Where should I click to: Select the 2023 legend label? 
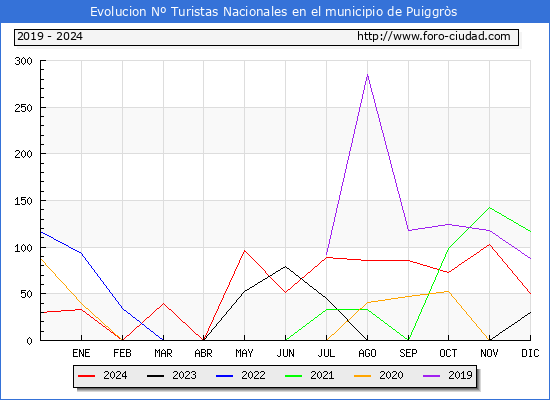[x=184, y=375]
